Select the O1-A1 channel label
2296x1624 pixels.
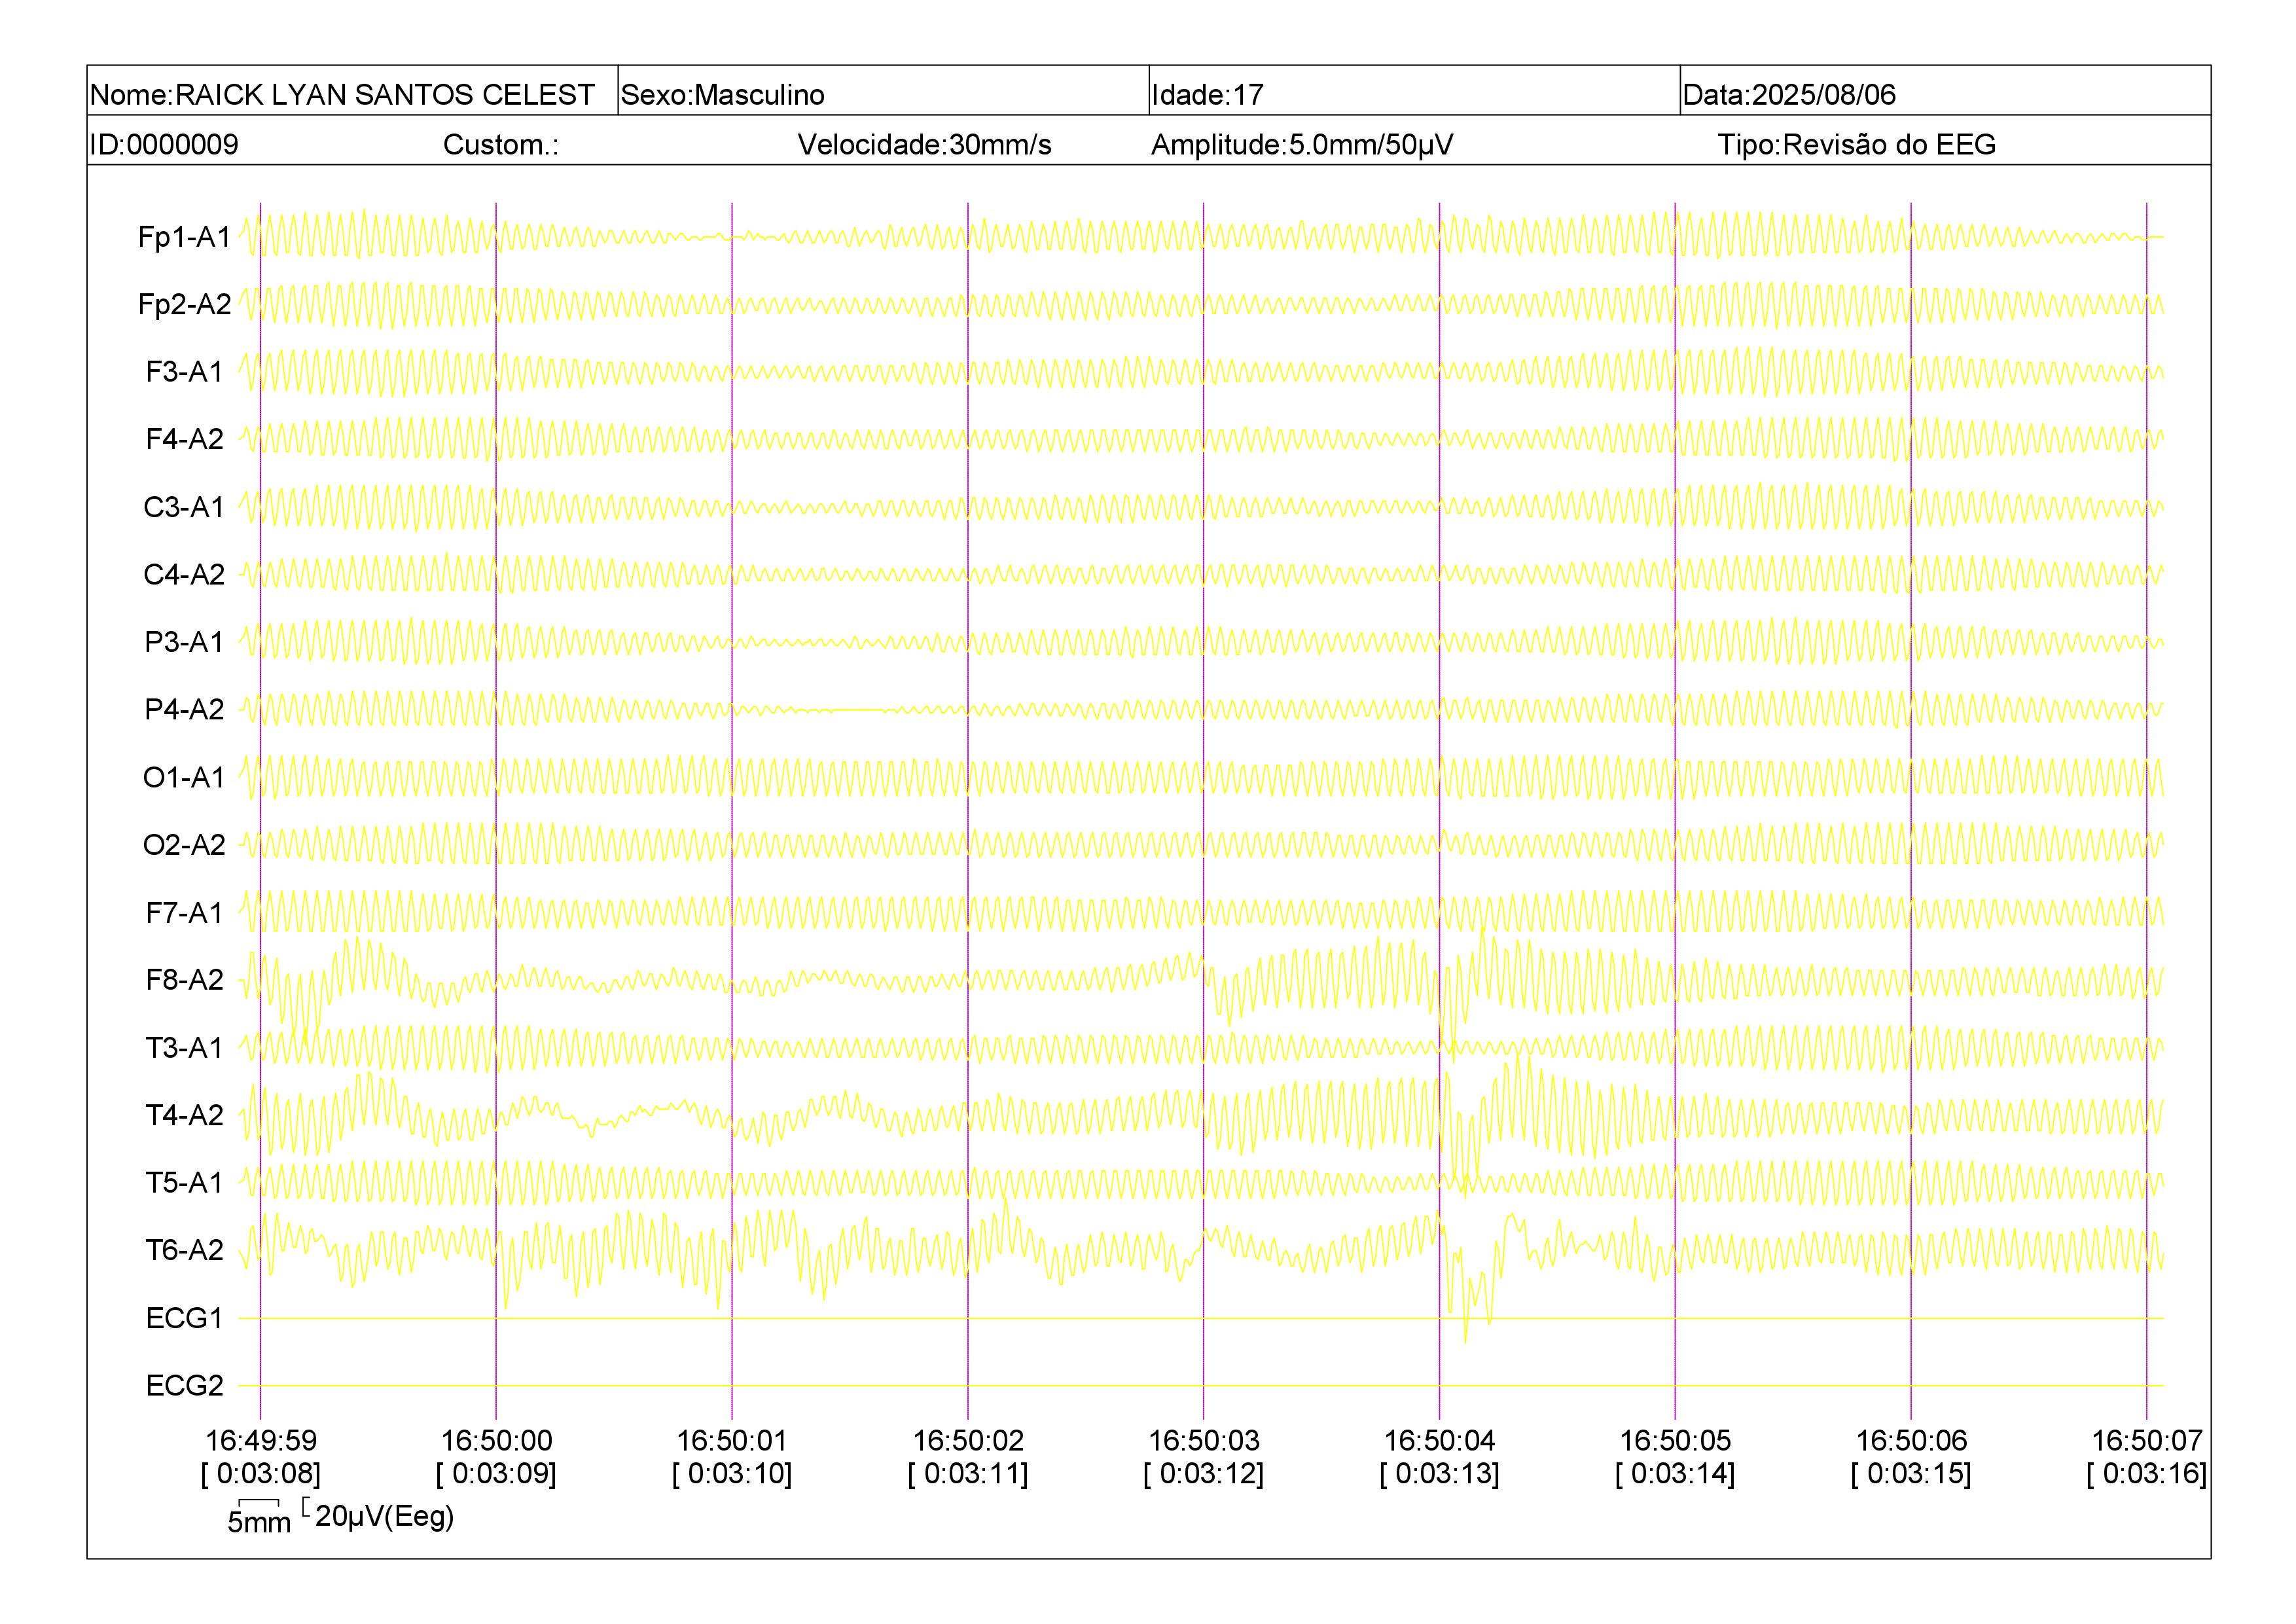(x=184, y=777)
